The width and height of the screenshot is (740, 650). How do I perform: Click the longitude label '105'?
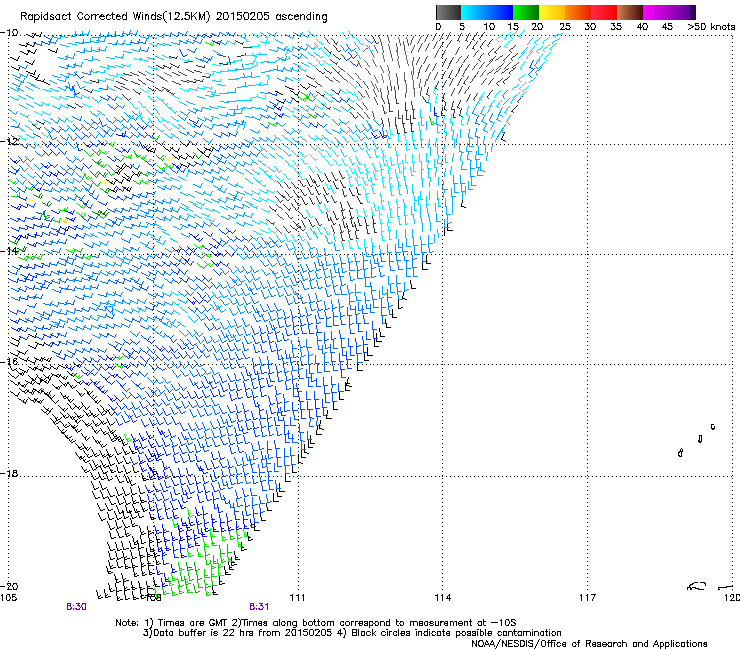tap(8, 598)
